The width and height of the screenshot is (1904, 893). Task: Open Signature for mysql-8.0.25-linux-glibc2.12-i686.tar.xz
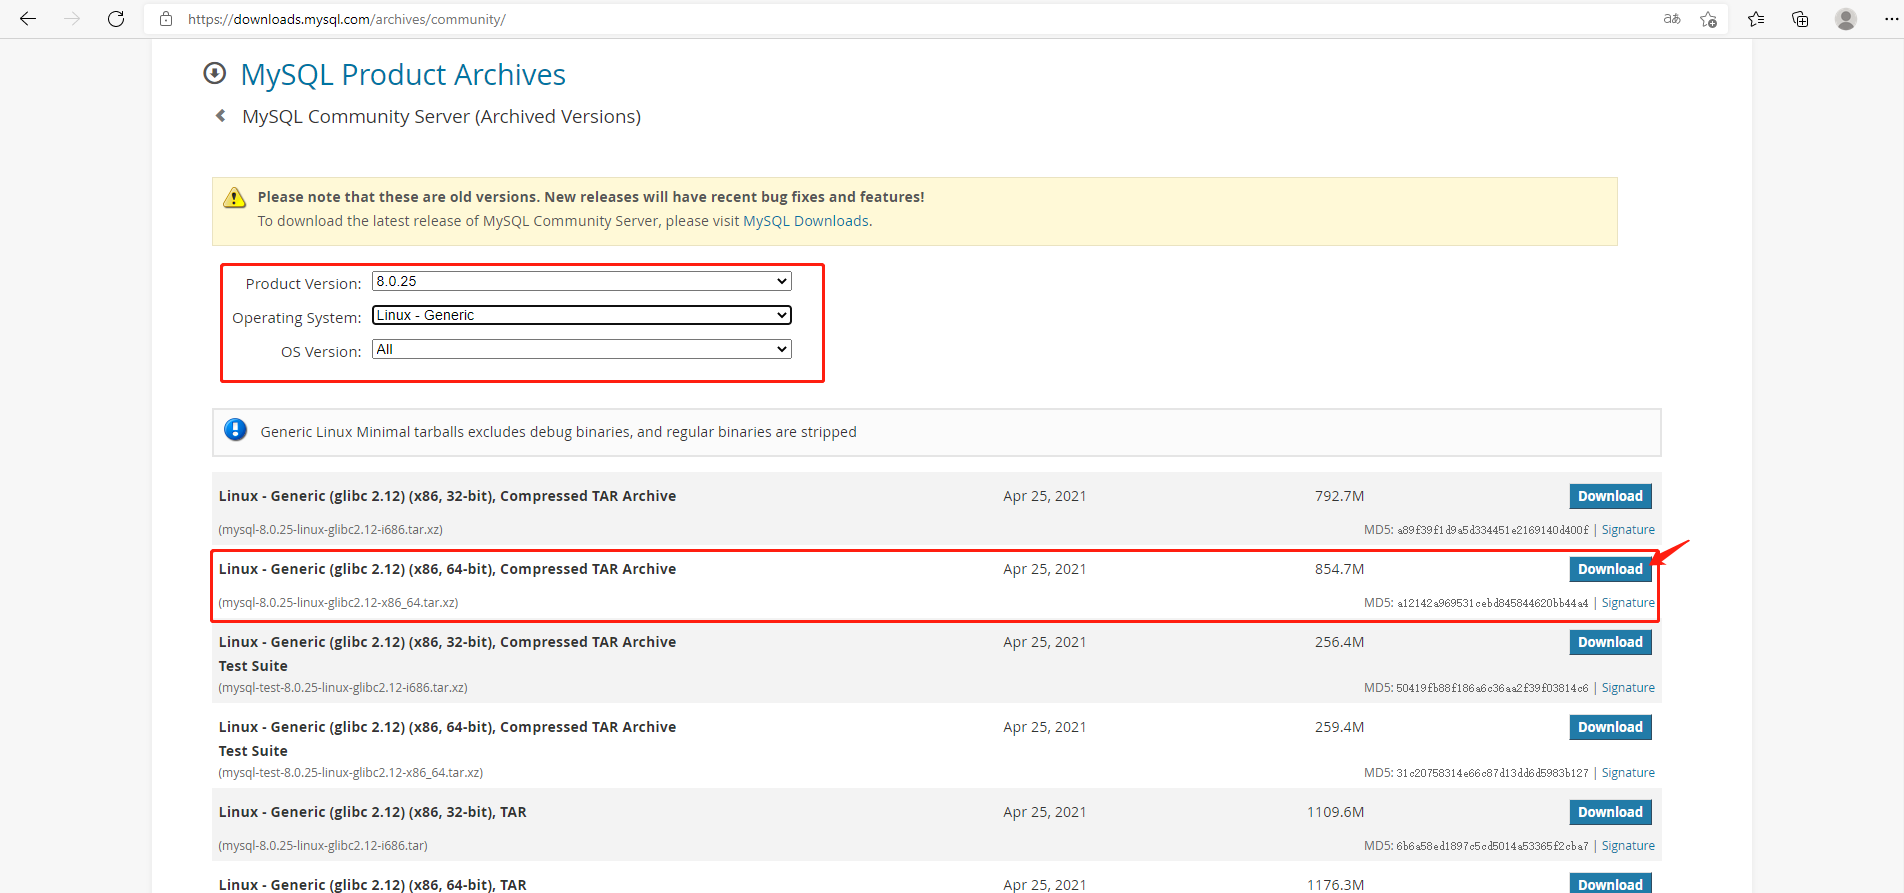1628,530
